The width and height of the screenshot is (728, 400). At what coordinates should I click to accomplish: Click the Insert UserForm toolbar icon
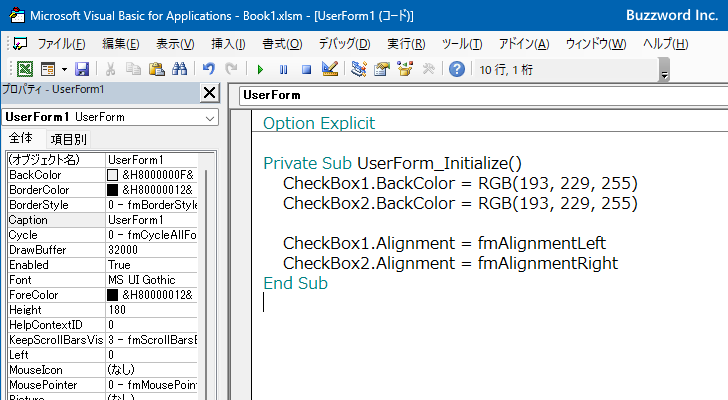pyautogui.click(x=48, y=69)
